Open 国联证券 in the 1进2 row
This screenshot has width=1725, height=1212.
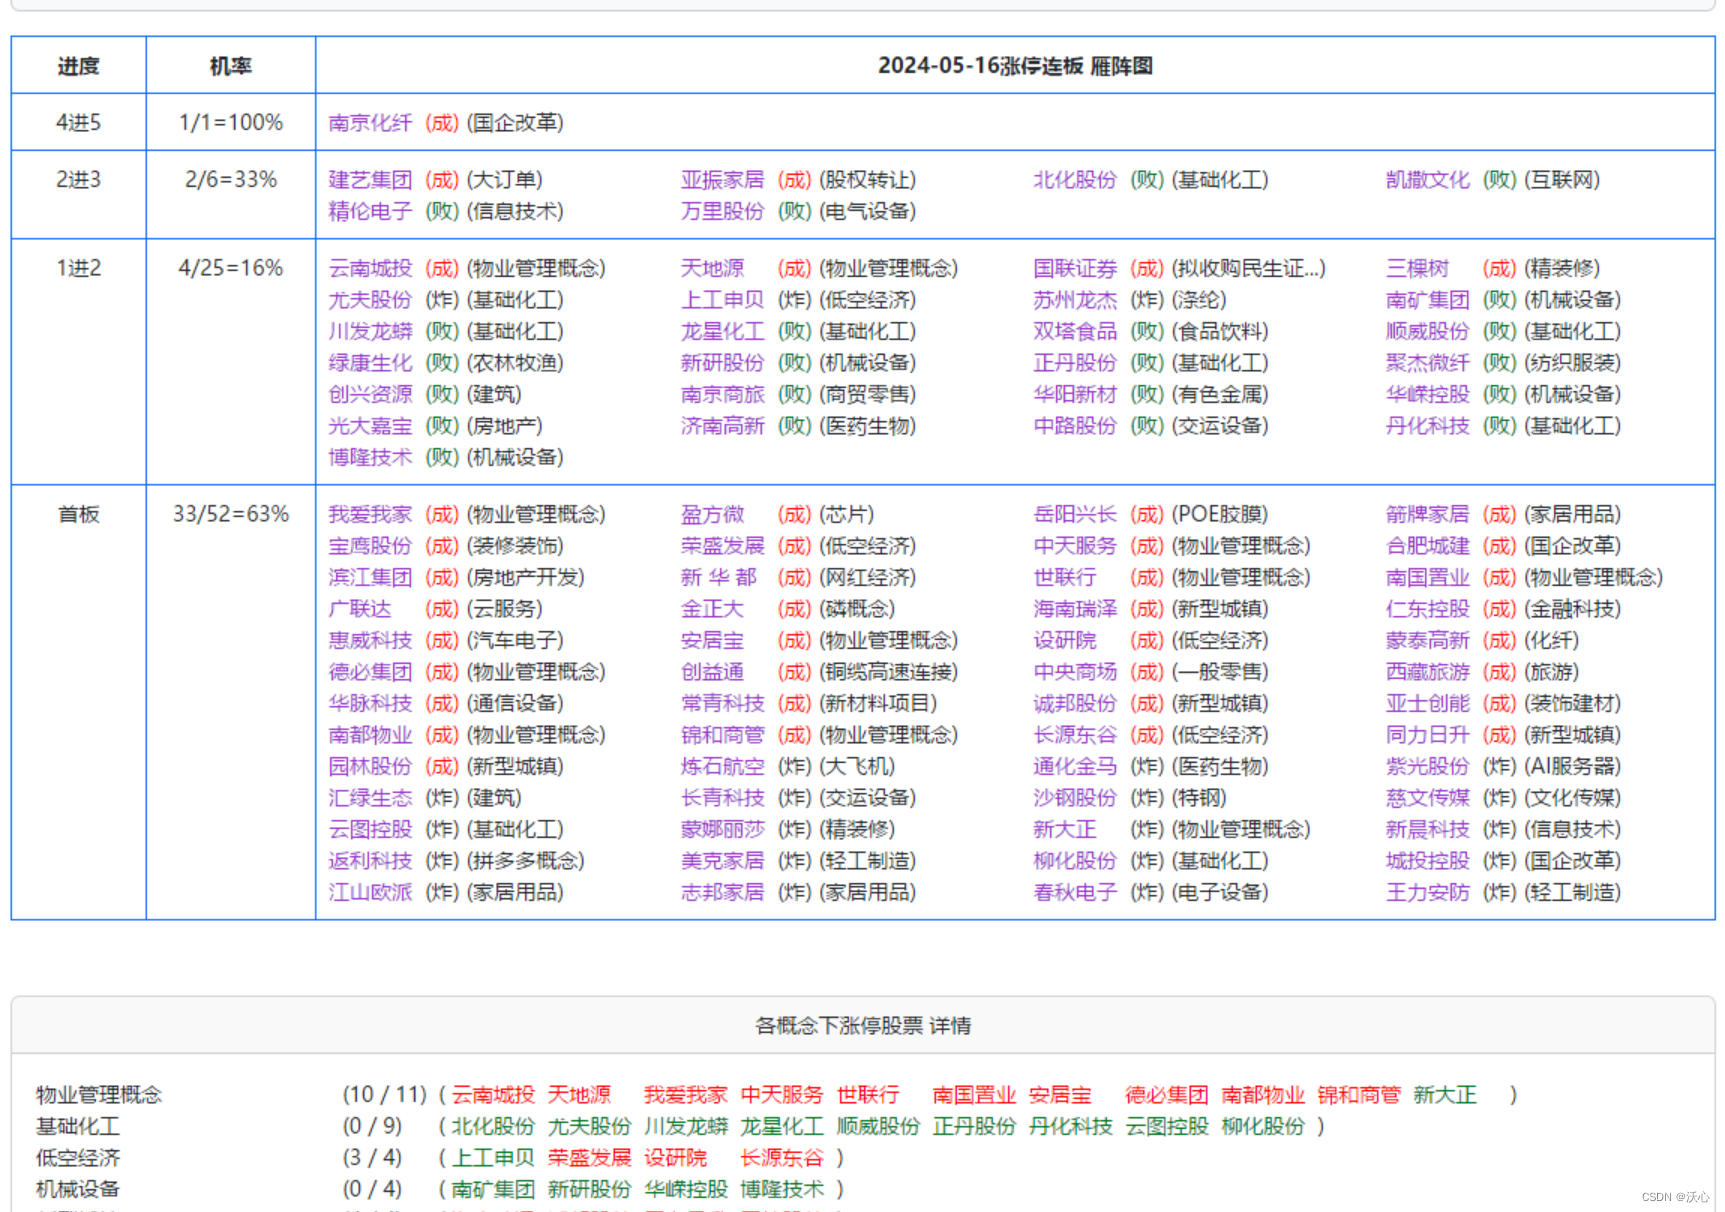[1075, 268]
